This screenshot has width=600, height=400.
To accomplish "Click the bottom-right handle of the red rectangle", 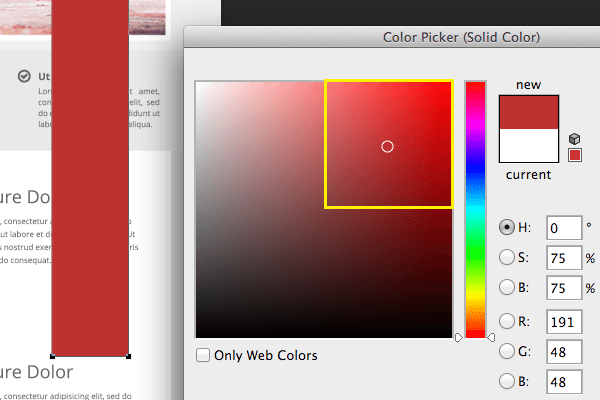I will [129, 356].
